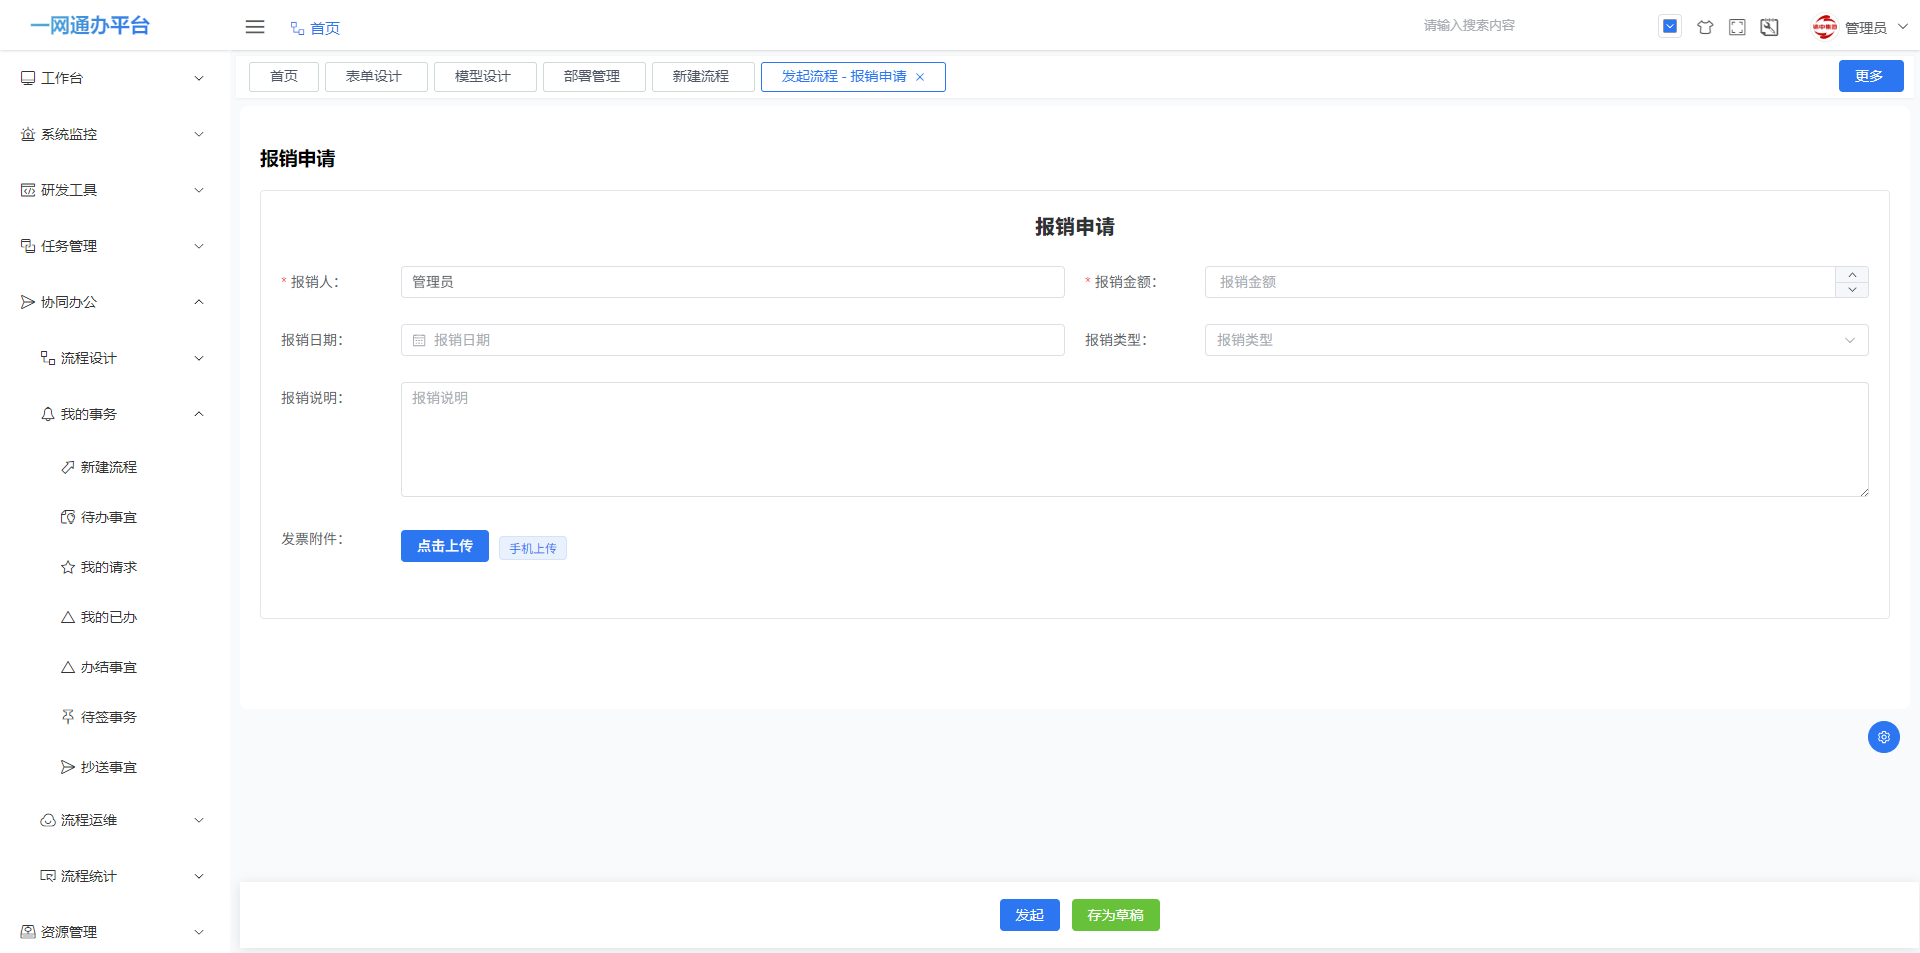Collapse the 我的事务 submenu
1920x953 pixels.
pyautogui.click(x=115, y=414)
